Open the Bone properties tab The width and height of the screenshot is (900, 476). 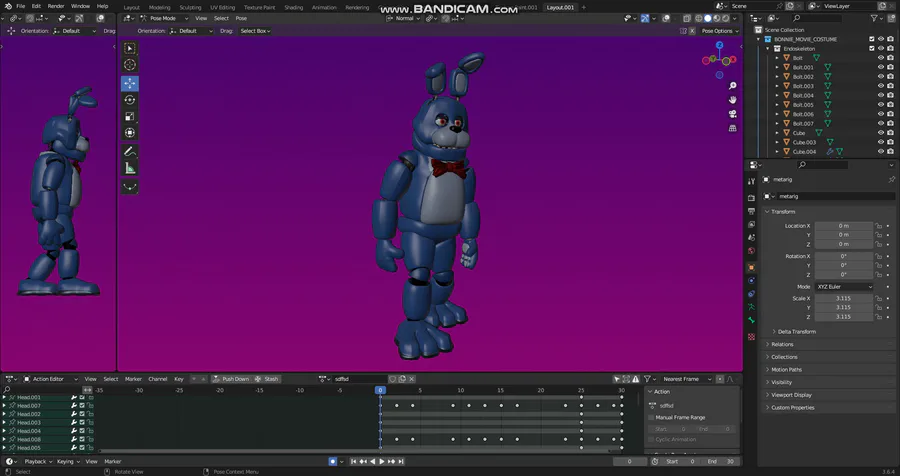click(751, 320)
